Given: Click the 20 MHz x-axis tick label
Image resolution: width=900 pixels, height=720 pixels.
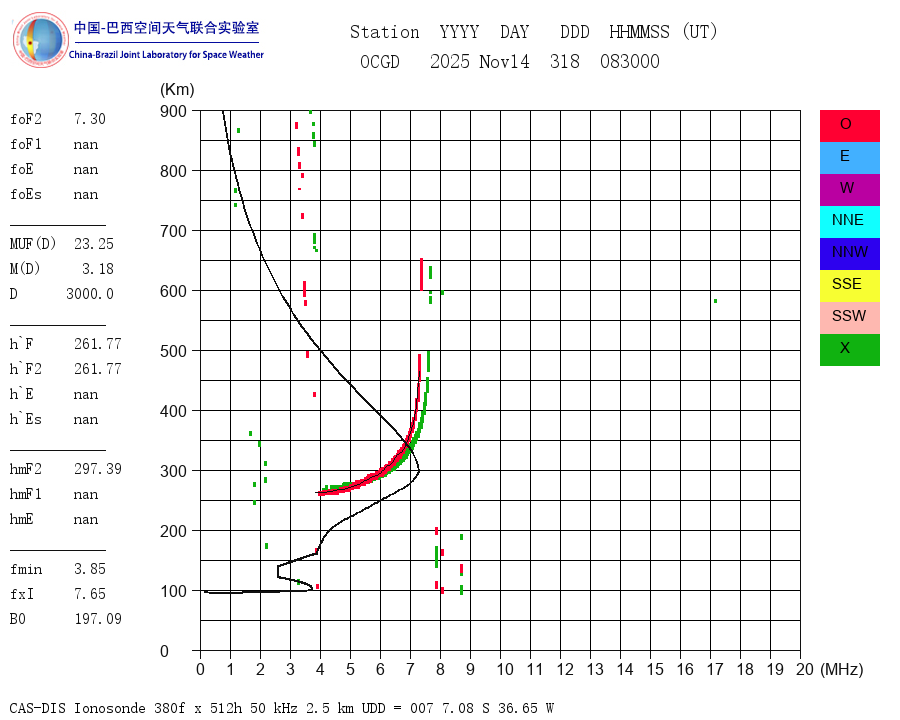Looking at the screenshot, I should 805,669.
